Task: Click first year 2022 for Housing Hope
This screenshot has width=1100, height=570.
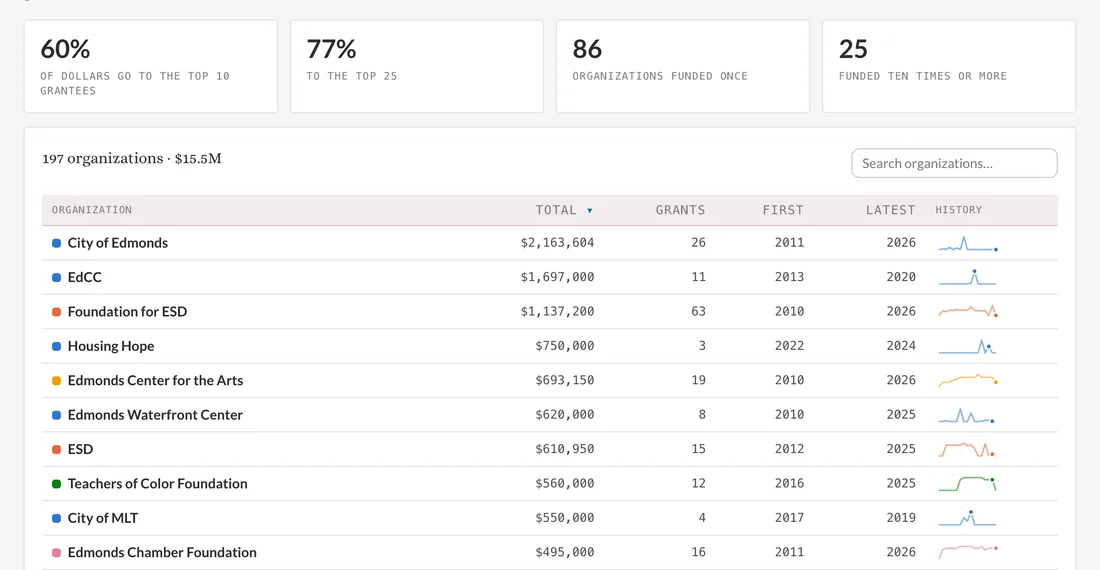Action: pyautogui.click(x=789, y=346)
